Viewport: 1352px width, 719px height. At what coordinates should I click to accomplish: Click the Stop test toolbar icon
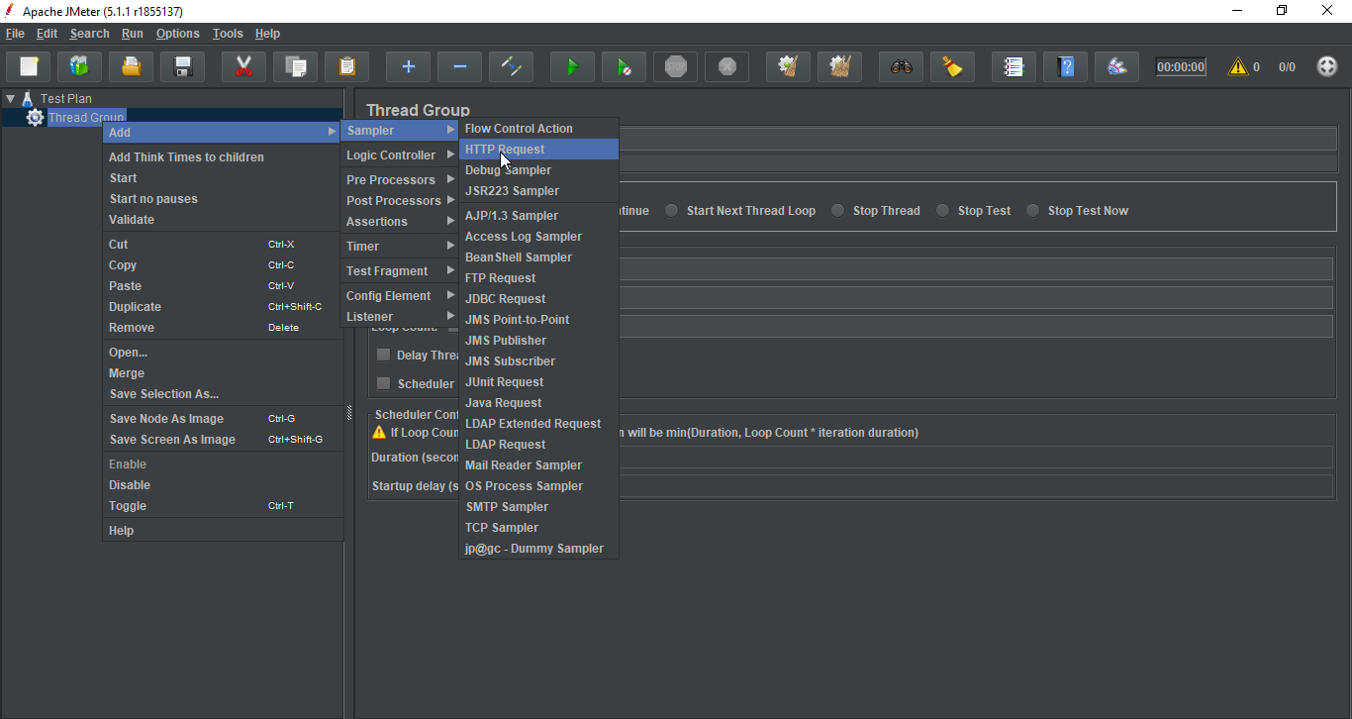point(676,67)
